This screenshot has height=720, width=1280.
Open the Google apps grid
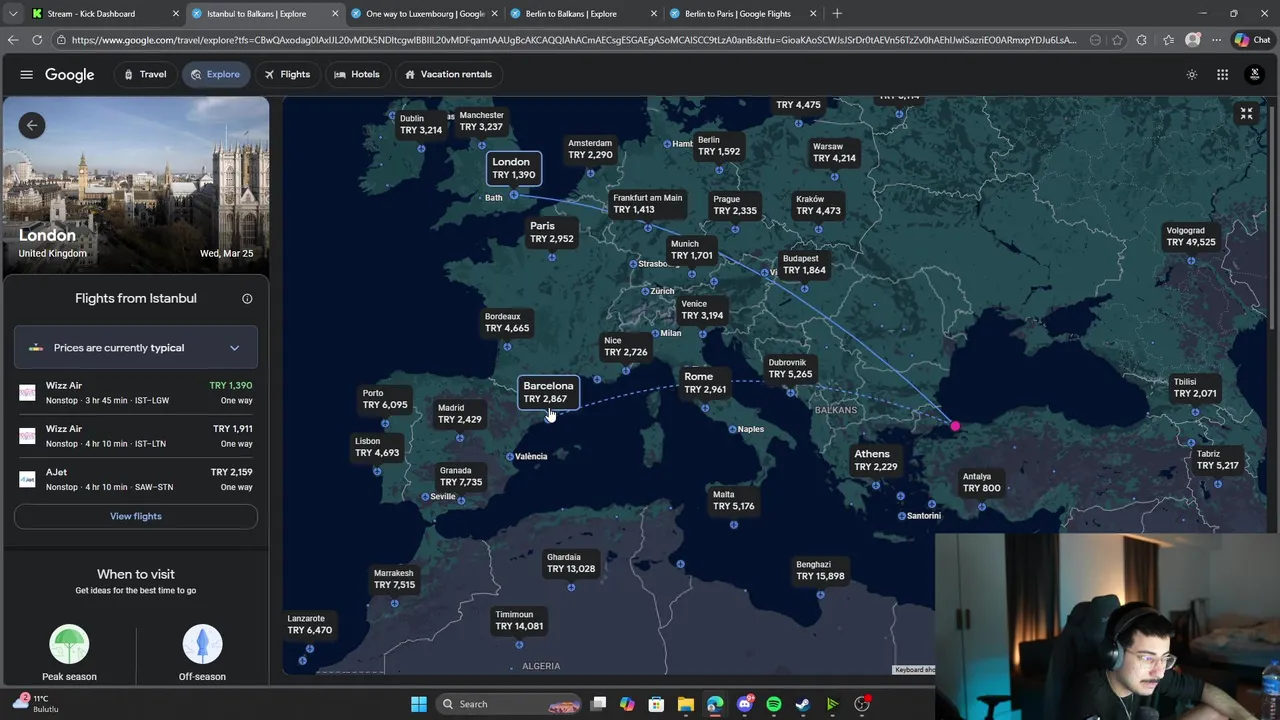pyautogui.click(x=1222, y=74)
